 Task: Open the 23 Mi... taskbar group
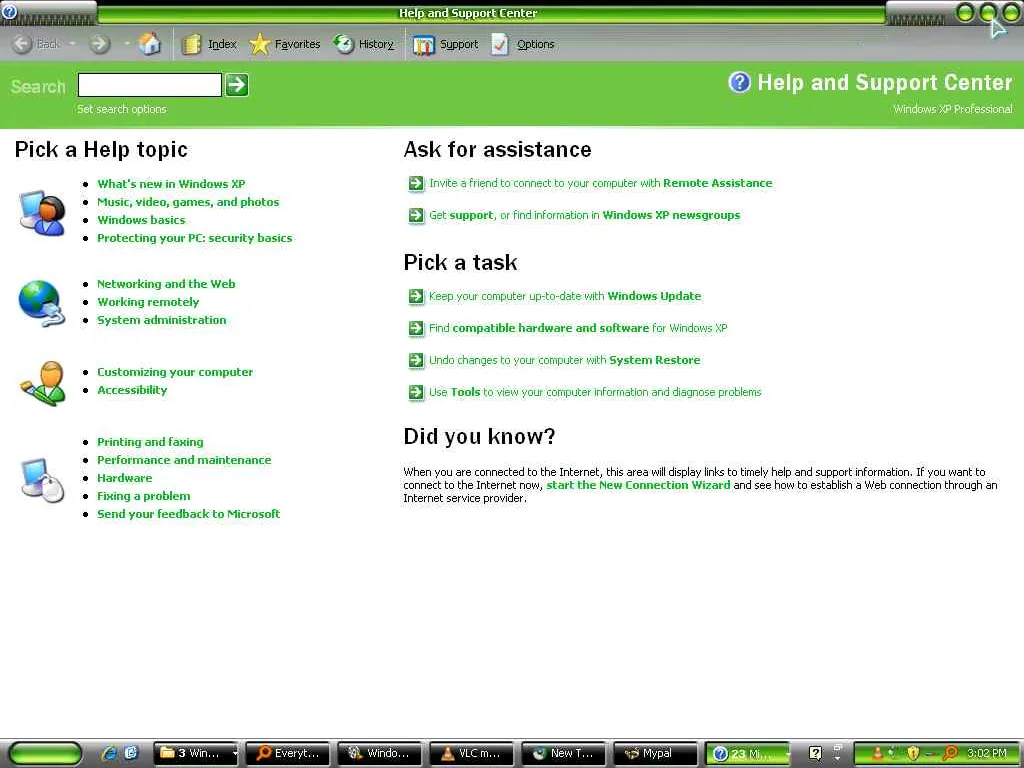(748, 754)
